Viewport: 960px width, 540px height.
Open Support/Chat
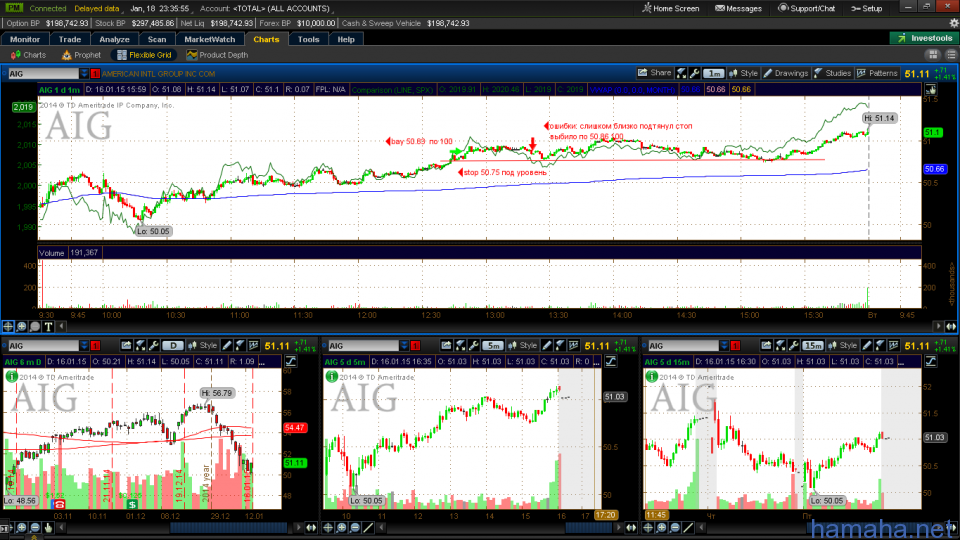pyautogui.click(x=806, y=9)
